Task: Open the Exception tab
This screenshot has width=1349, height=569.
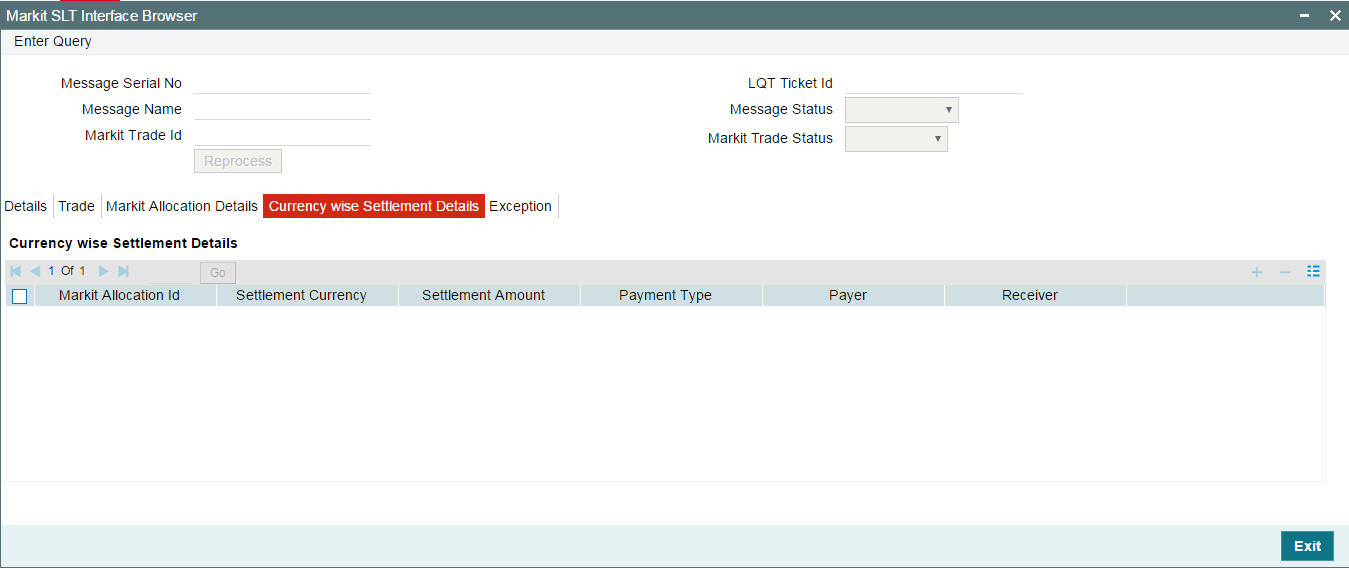Action: point(521,206)
